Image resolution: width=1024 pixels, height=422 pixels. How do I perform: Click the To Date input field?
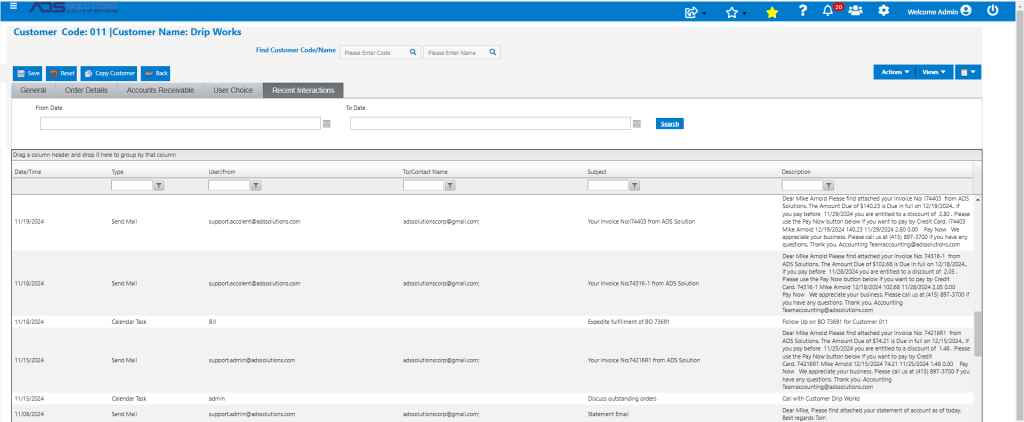click(490, 123)
